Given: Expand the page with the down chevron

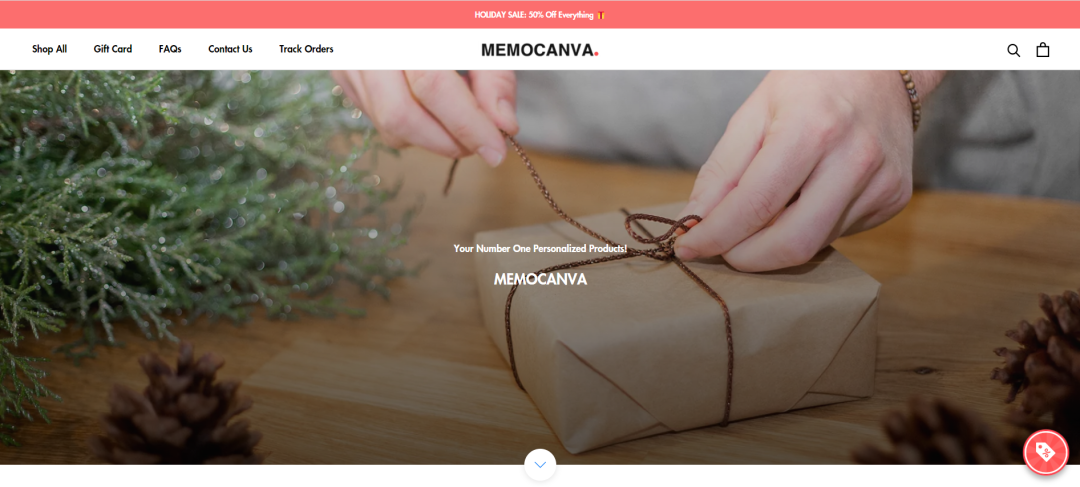Looking at the screenshot, I should click(540, 465).
